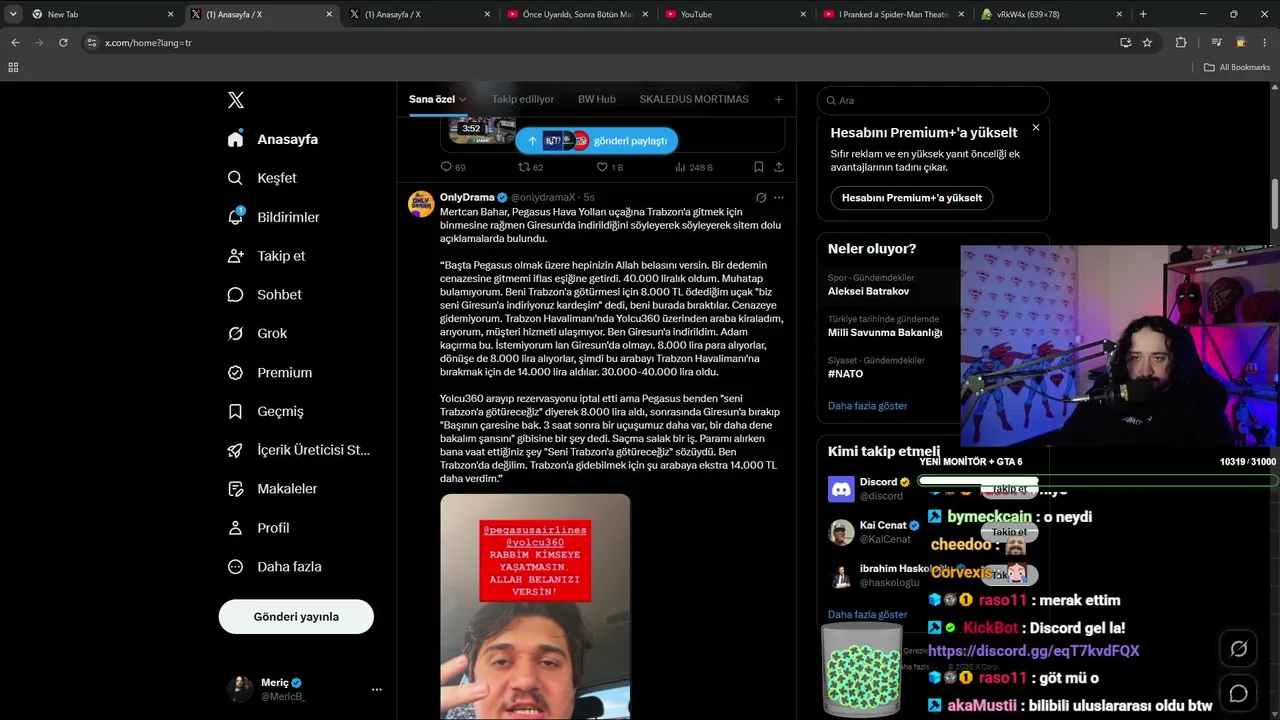Switch to I Pranked a Spider-Man tab
This screenshot has width=1280, height=720.
click(x=893, y=14)
